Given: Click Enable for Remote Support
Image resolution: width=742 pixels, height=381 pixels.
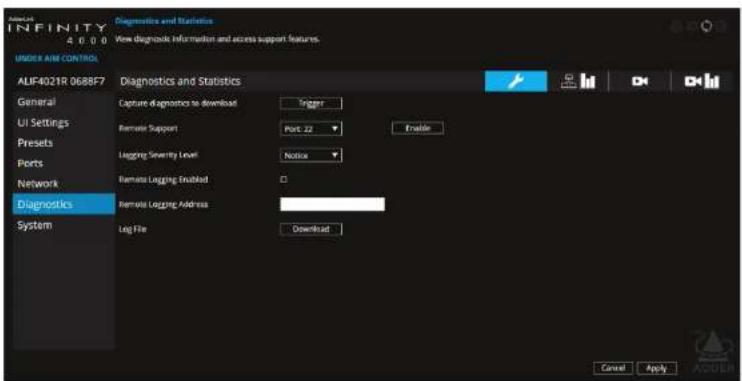Looking at the screenshot, I should click(417, 128).
